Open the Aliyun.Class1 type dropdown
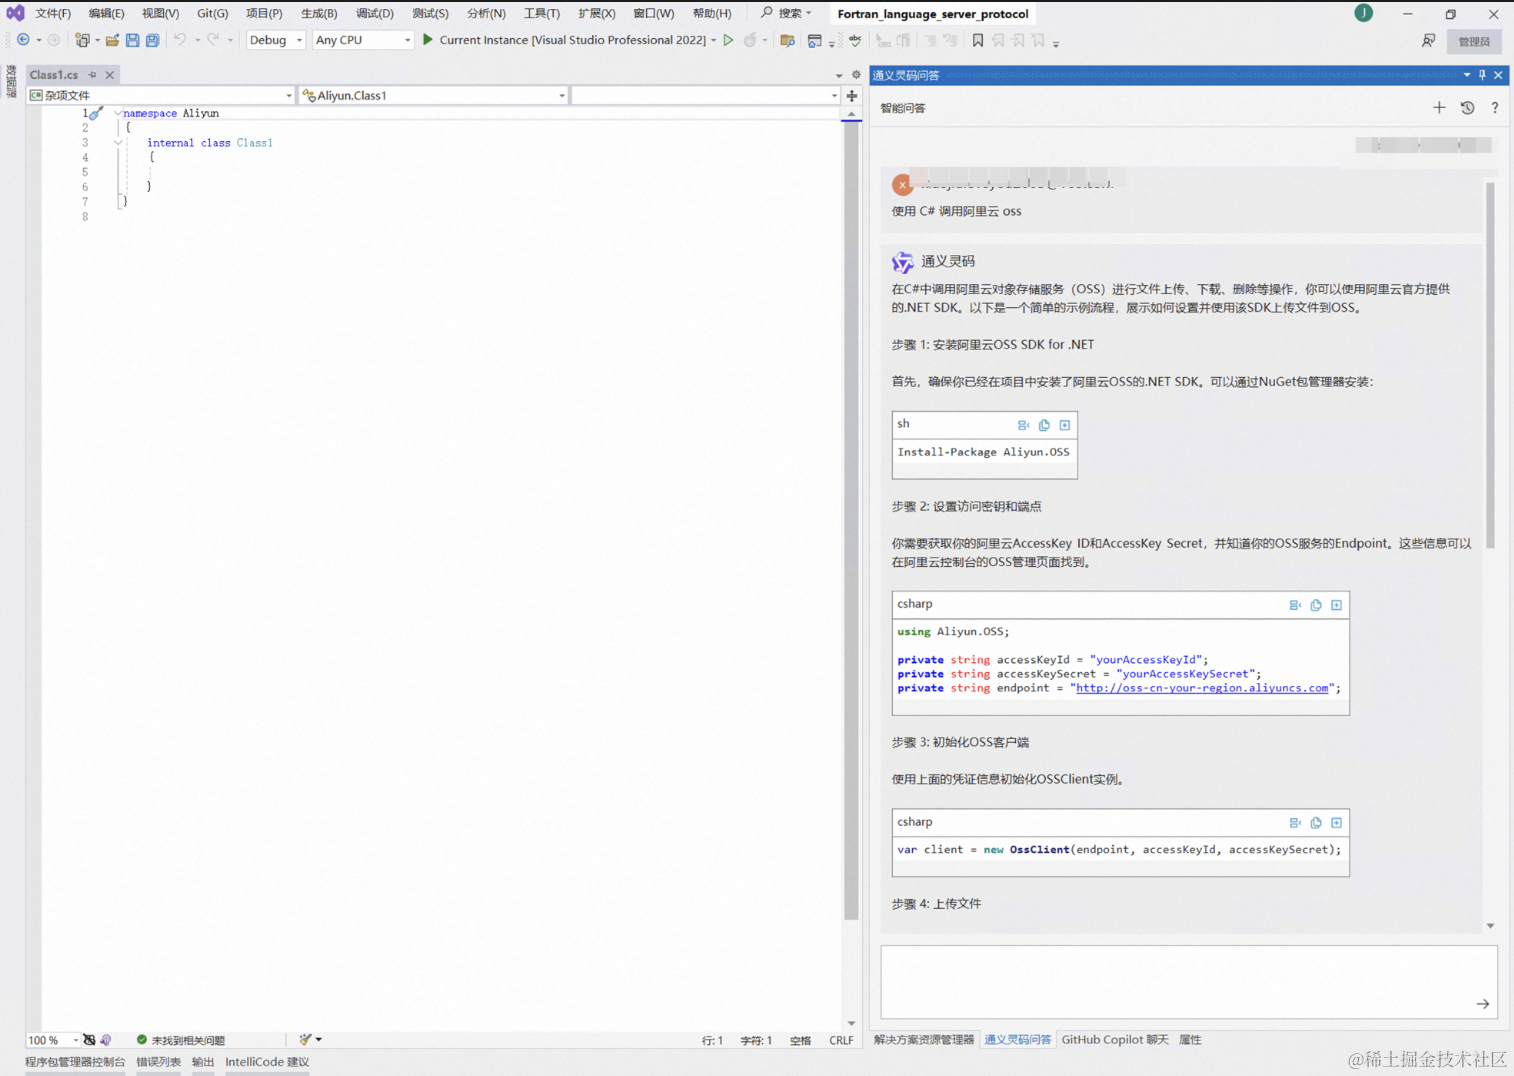The height and width of the screenshot is (1076, 1514). [x=433, y=96]
